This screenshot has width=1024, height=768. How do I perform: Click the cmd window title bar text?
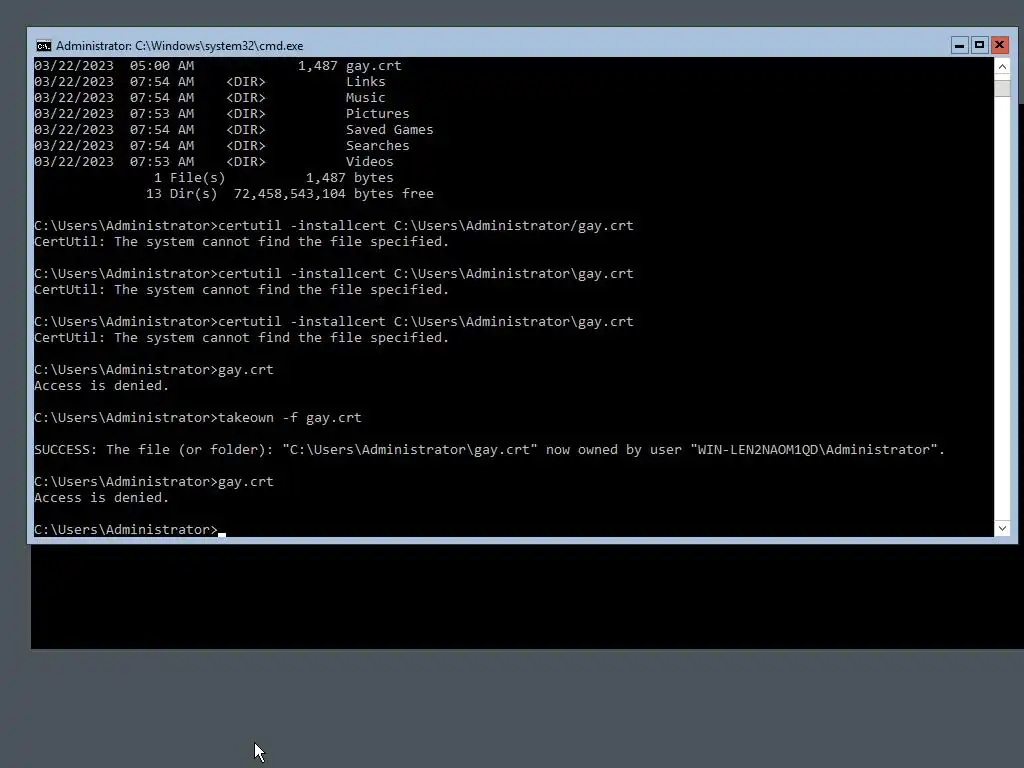pos(180,46)
